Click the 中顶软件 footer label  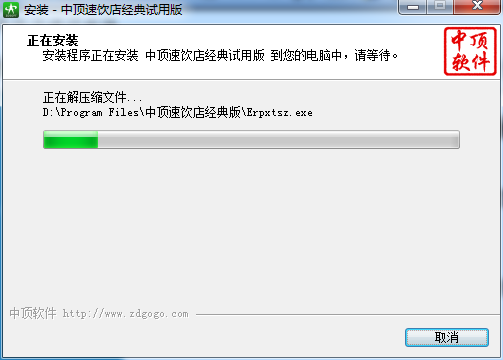point(33,313)
